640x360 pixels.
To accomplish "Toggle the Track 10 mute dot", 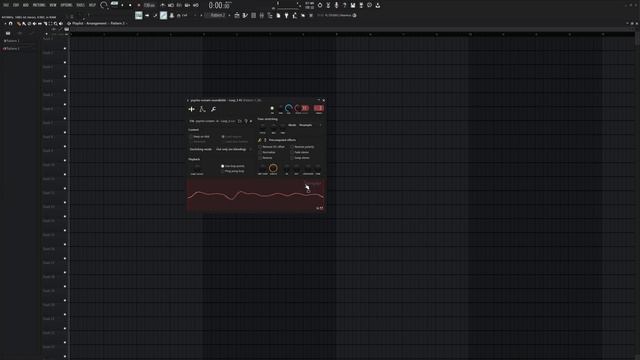I will [65, 174].
